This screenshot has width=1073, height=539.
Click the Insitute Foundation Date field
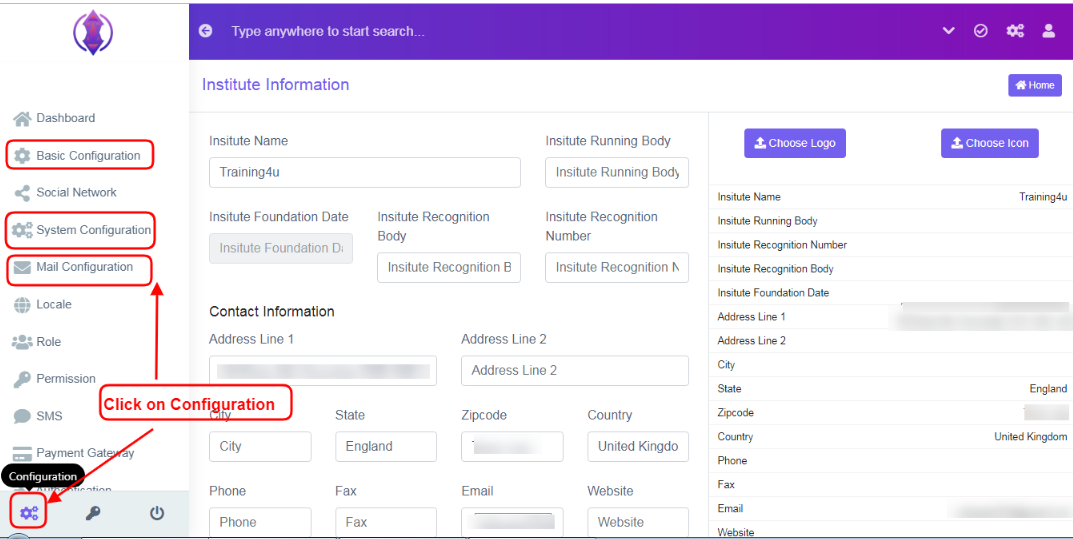click(x=281, y=248)
